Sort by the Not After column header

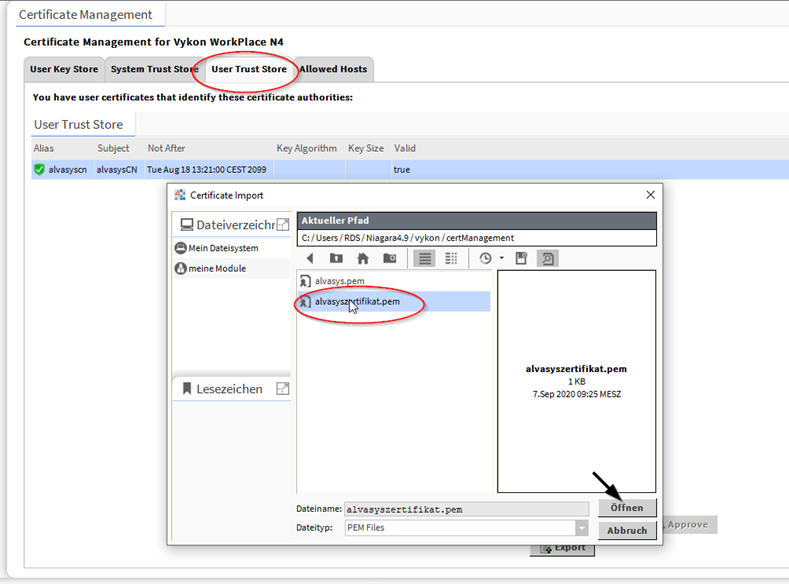pos(166,148)
